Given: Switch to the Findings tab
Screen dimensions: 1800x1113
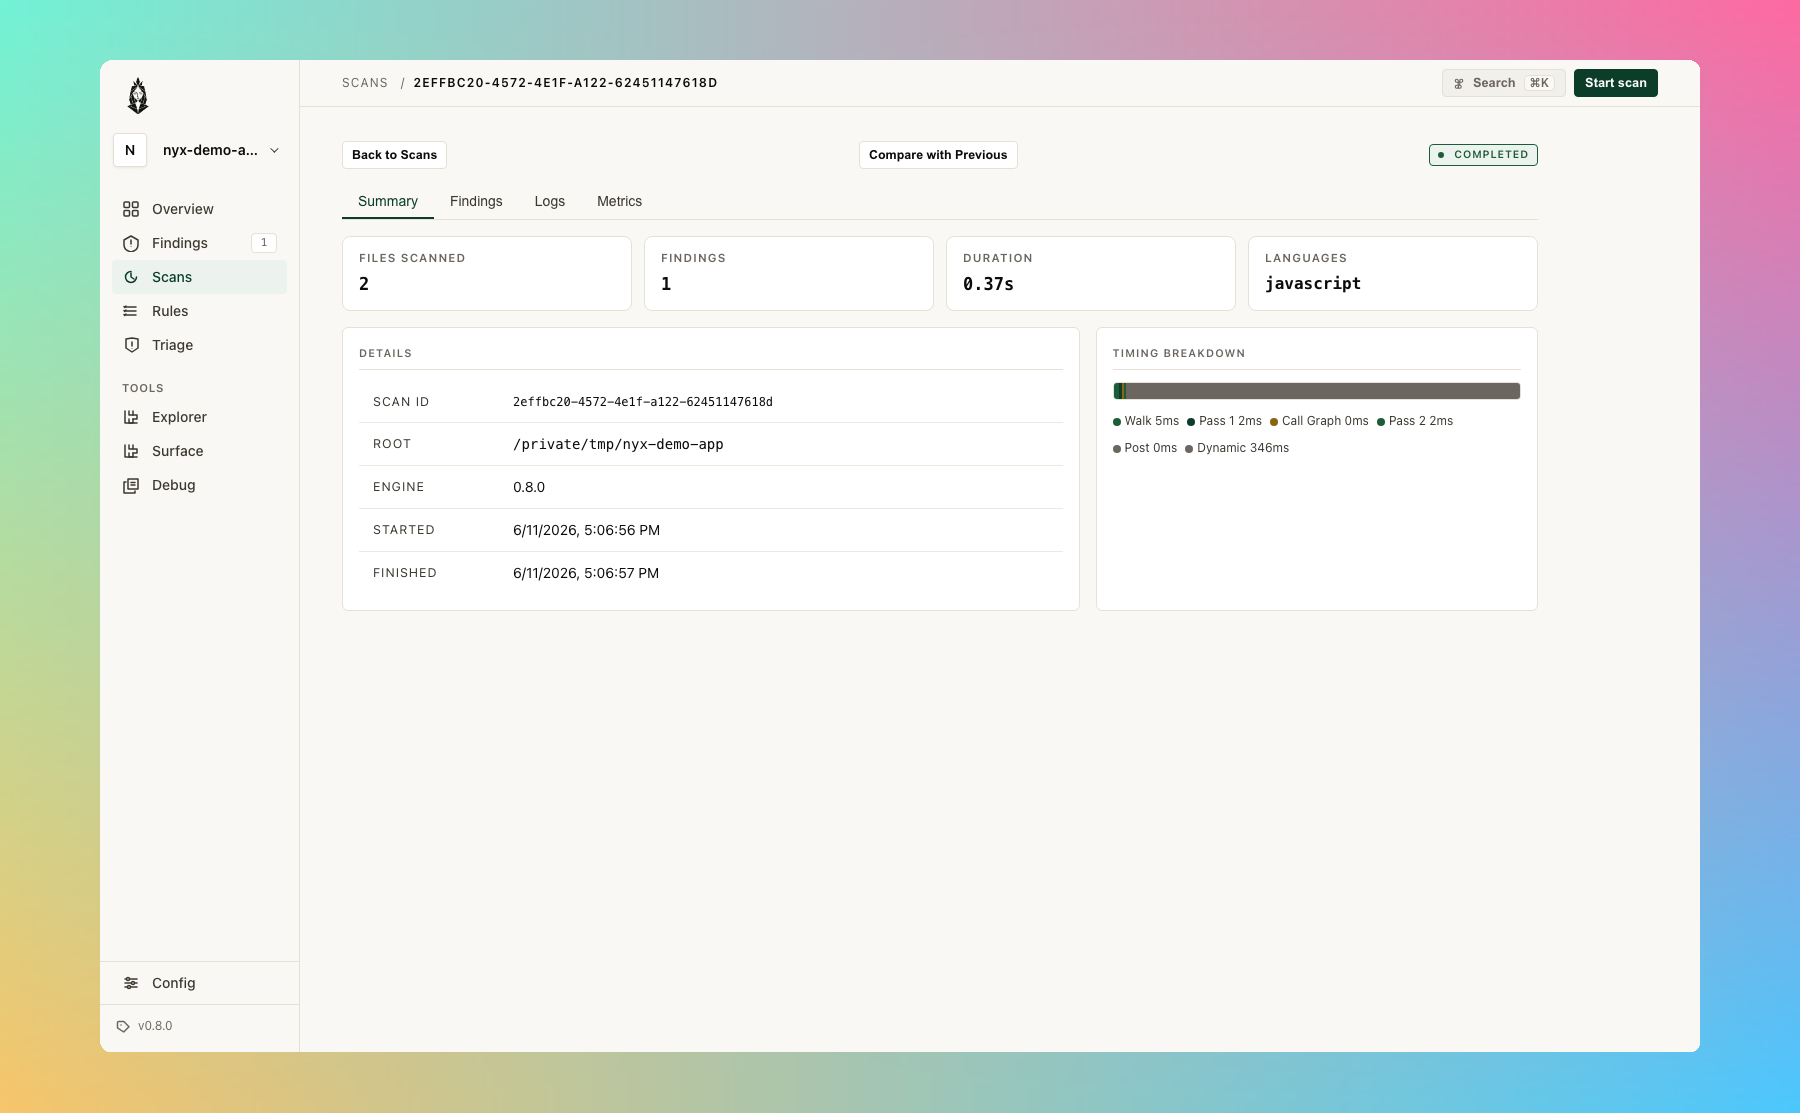Looking at the screenshot, I should pyautogui.click(x=476, y=201).
